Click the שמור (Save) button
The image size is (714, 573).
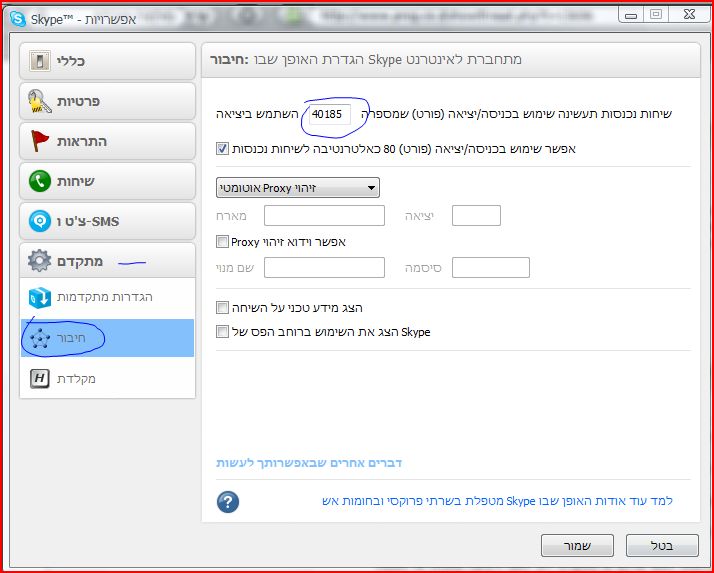[x=577, y=545]
